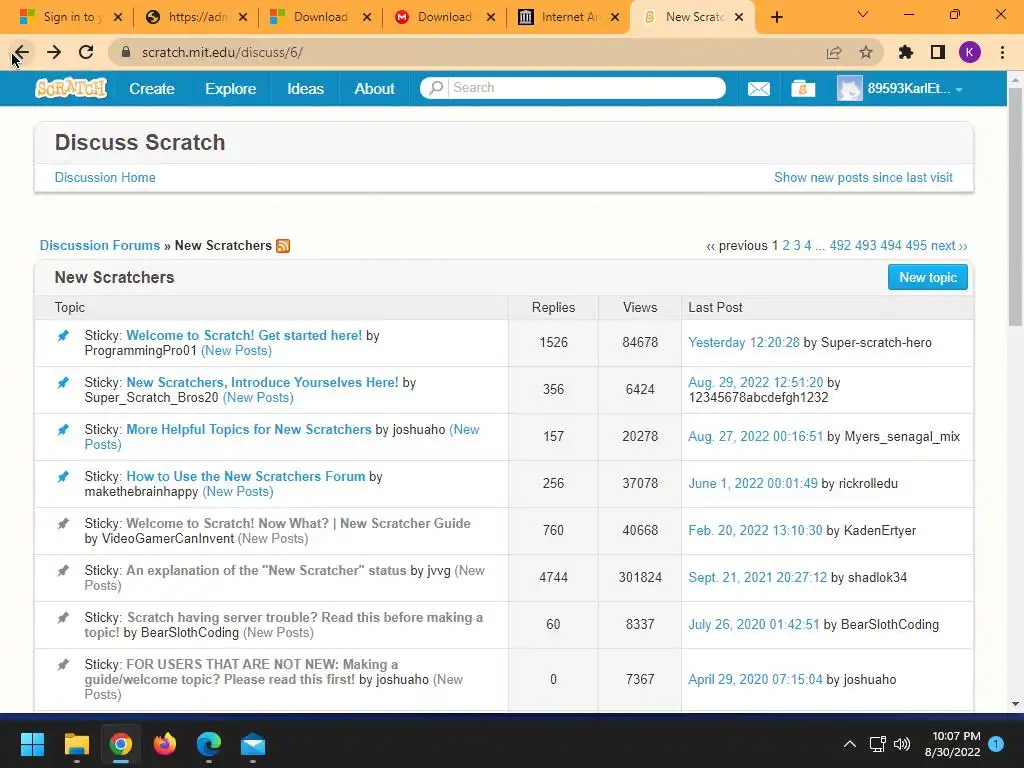Click the Replies column header
The image size is (1024, 768).
553,308
